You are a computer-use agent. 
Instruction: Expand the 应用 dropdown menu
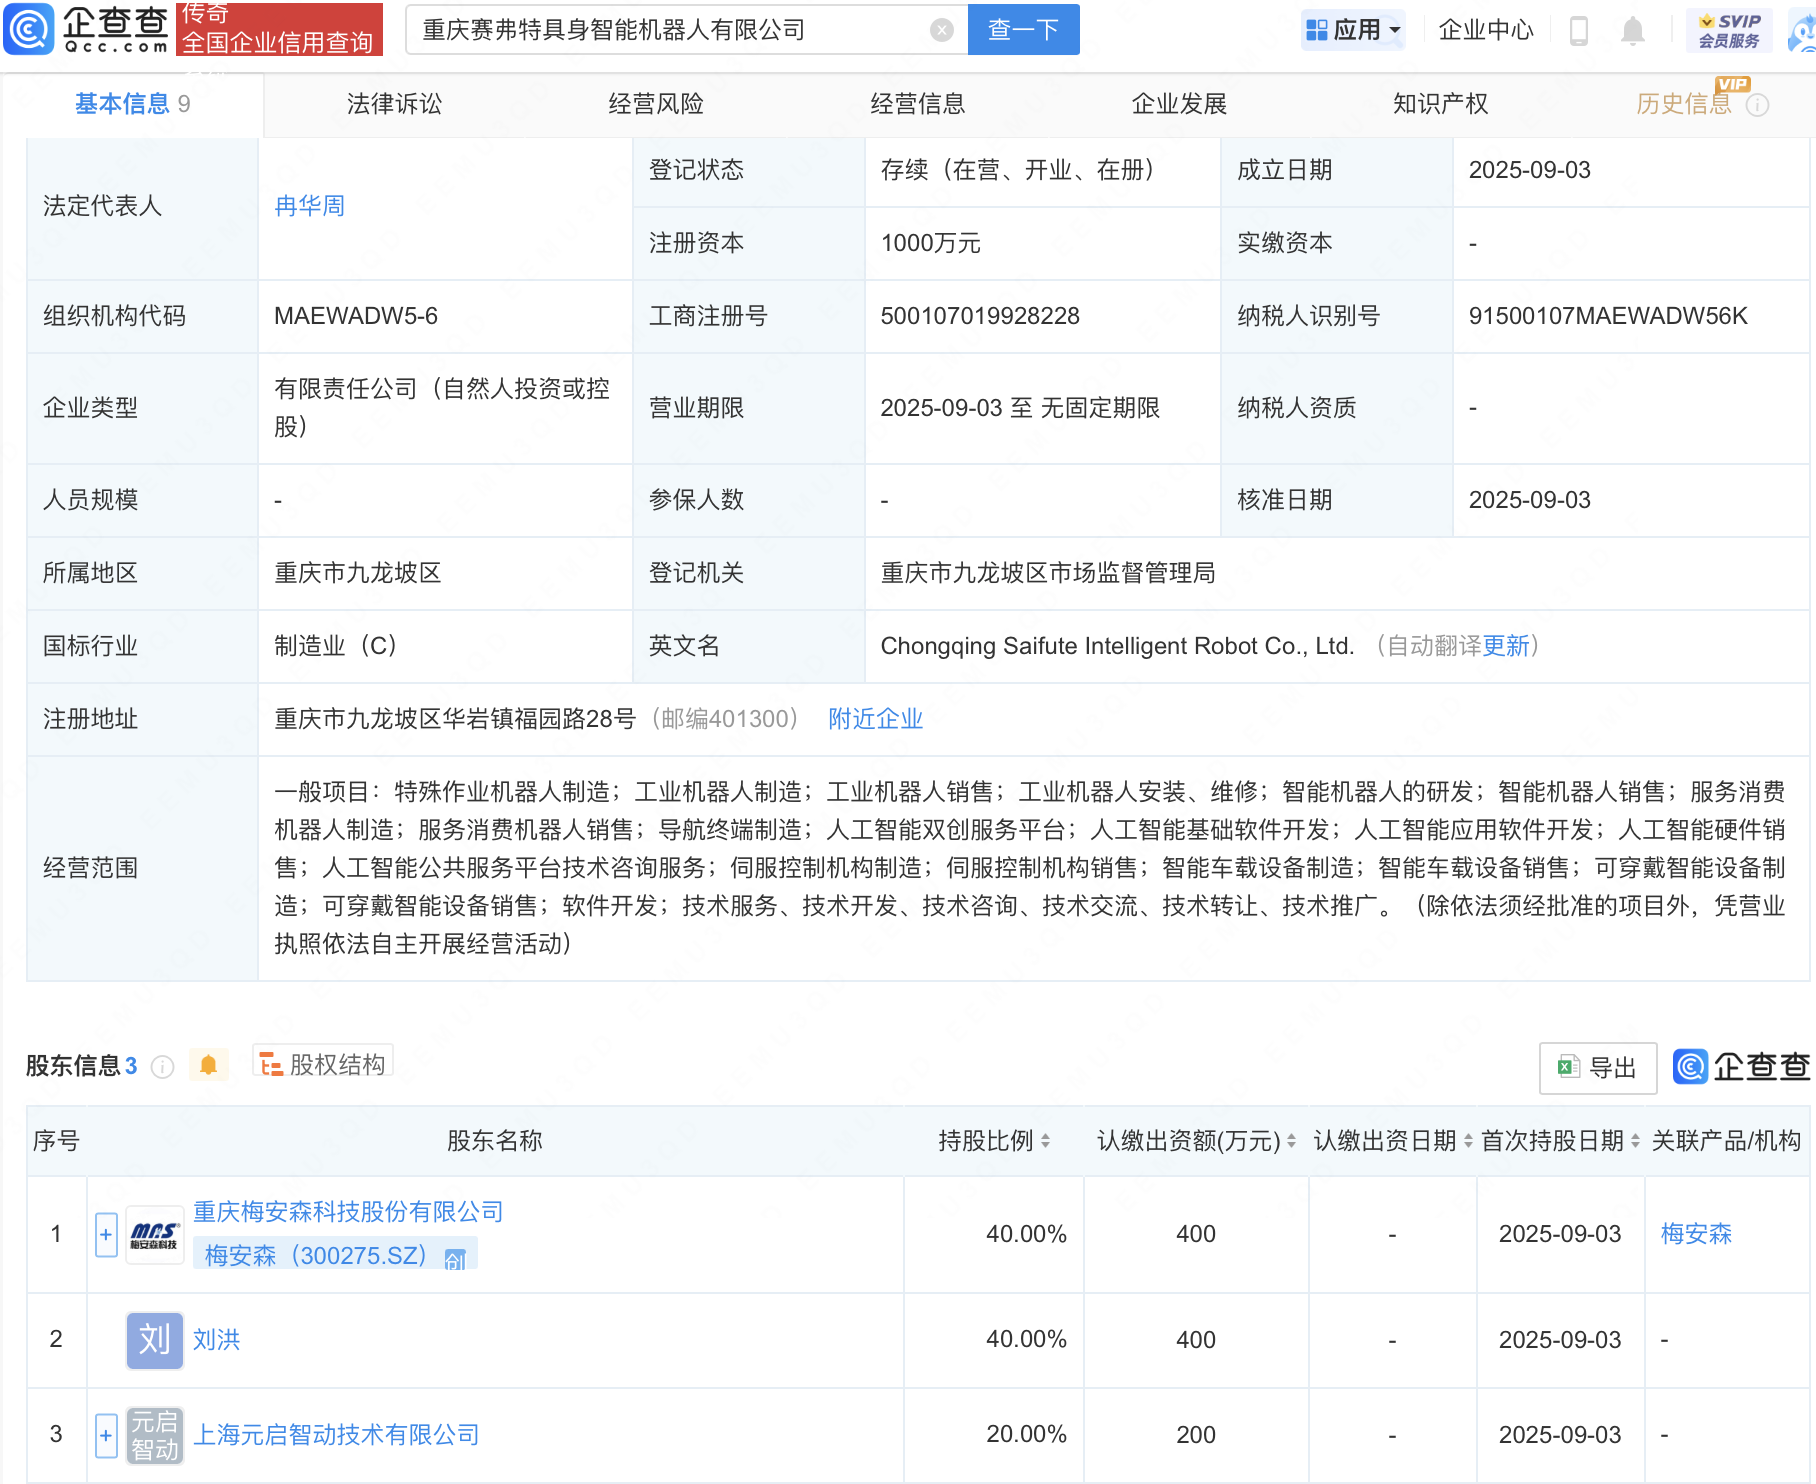click(x=1353, y=30)
